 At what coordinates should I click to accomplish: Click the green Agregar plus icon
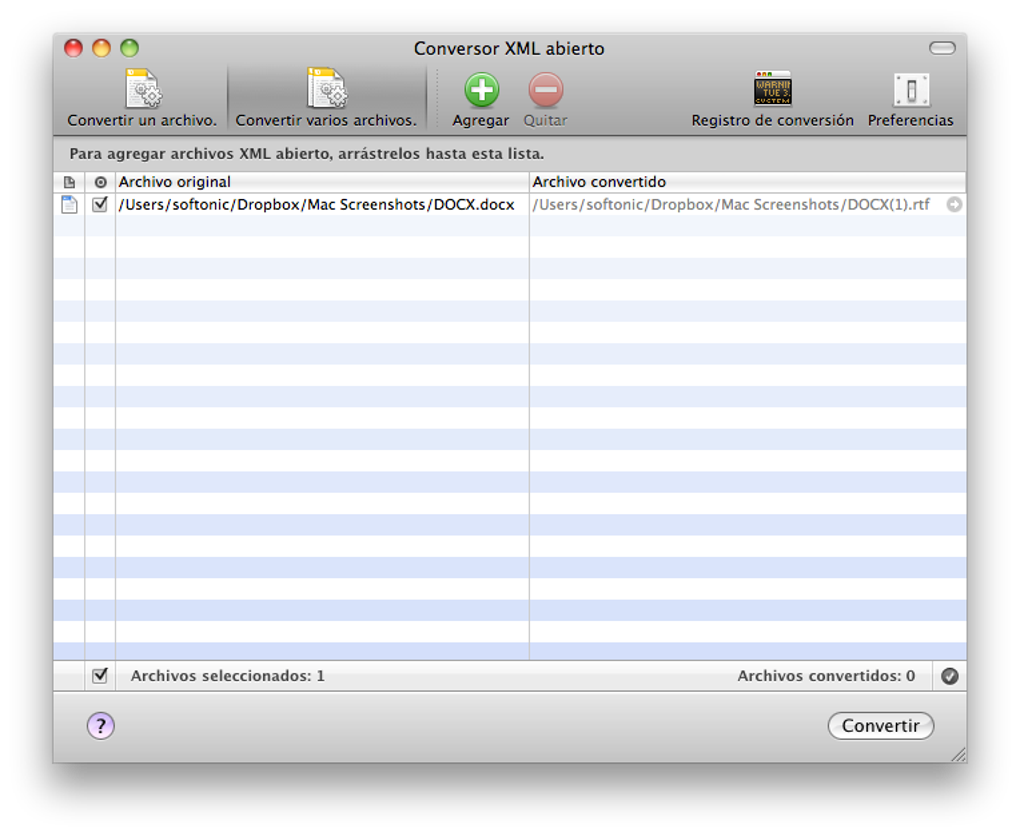coord(481,90)
